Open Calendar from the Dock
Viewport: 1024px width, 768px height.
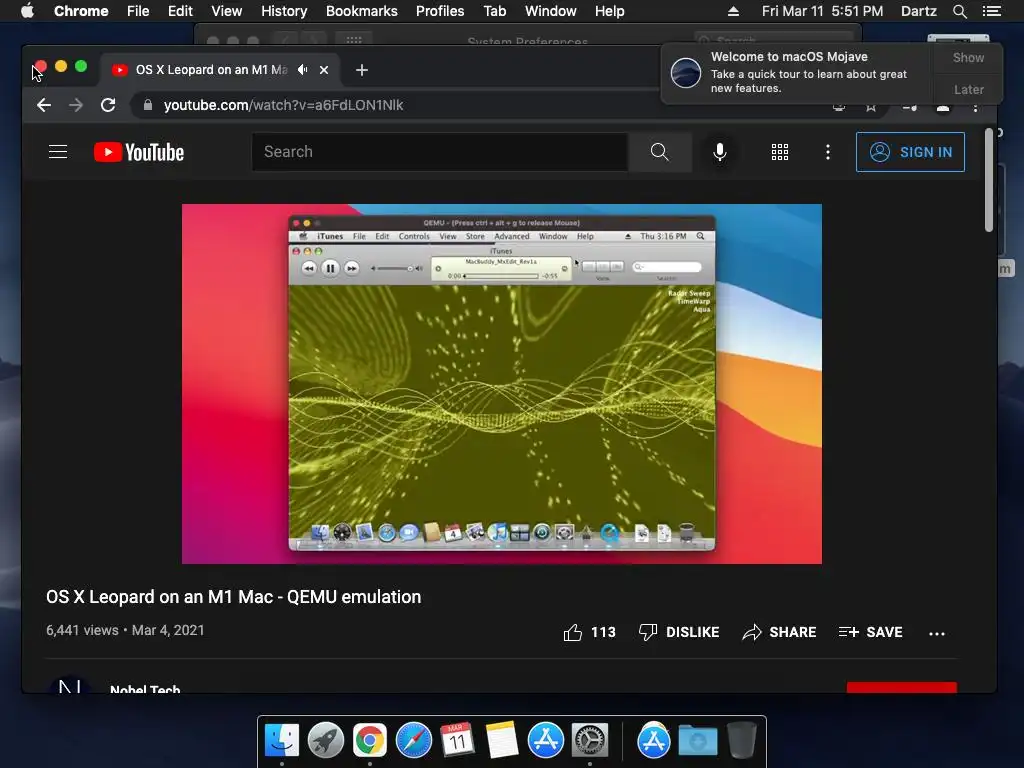[x=457, y=741]
